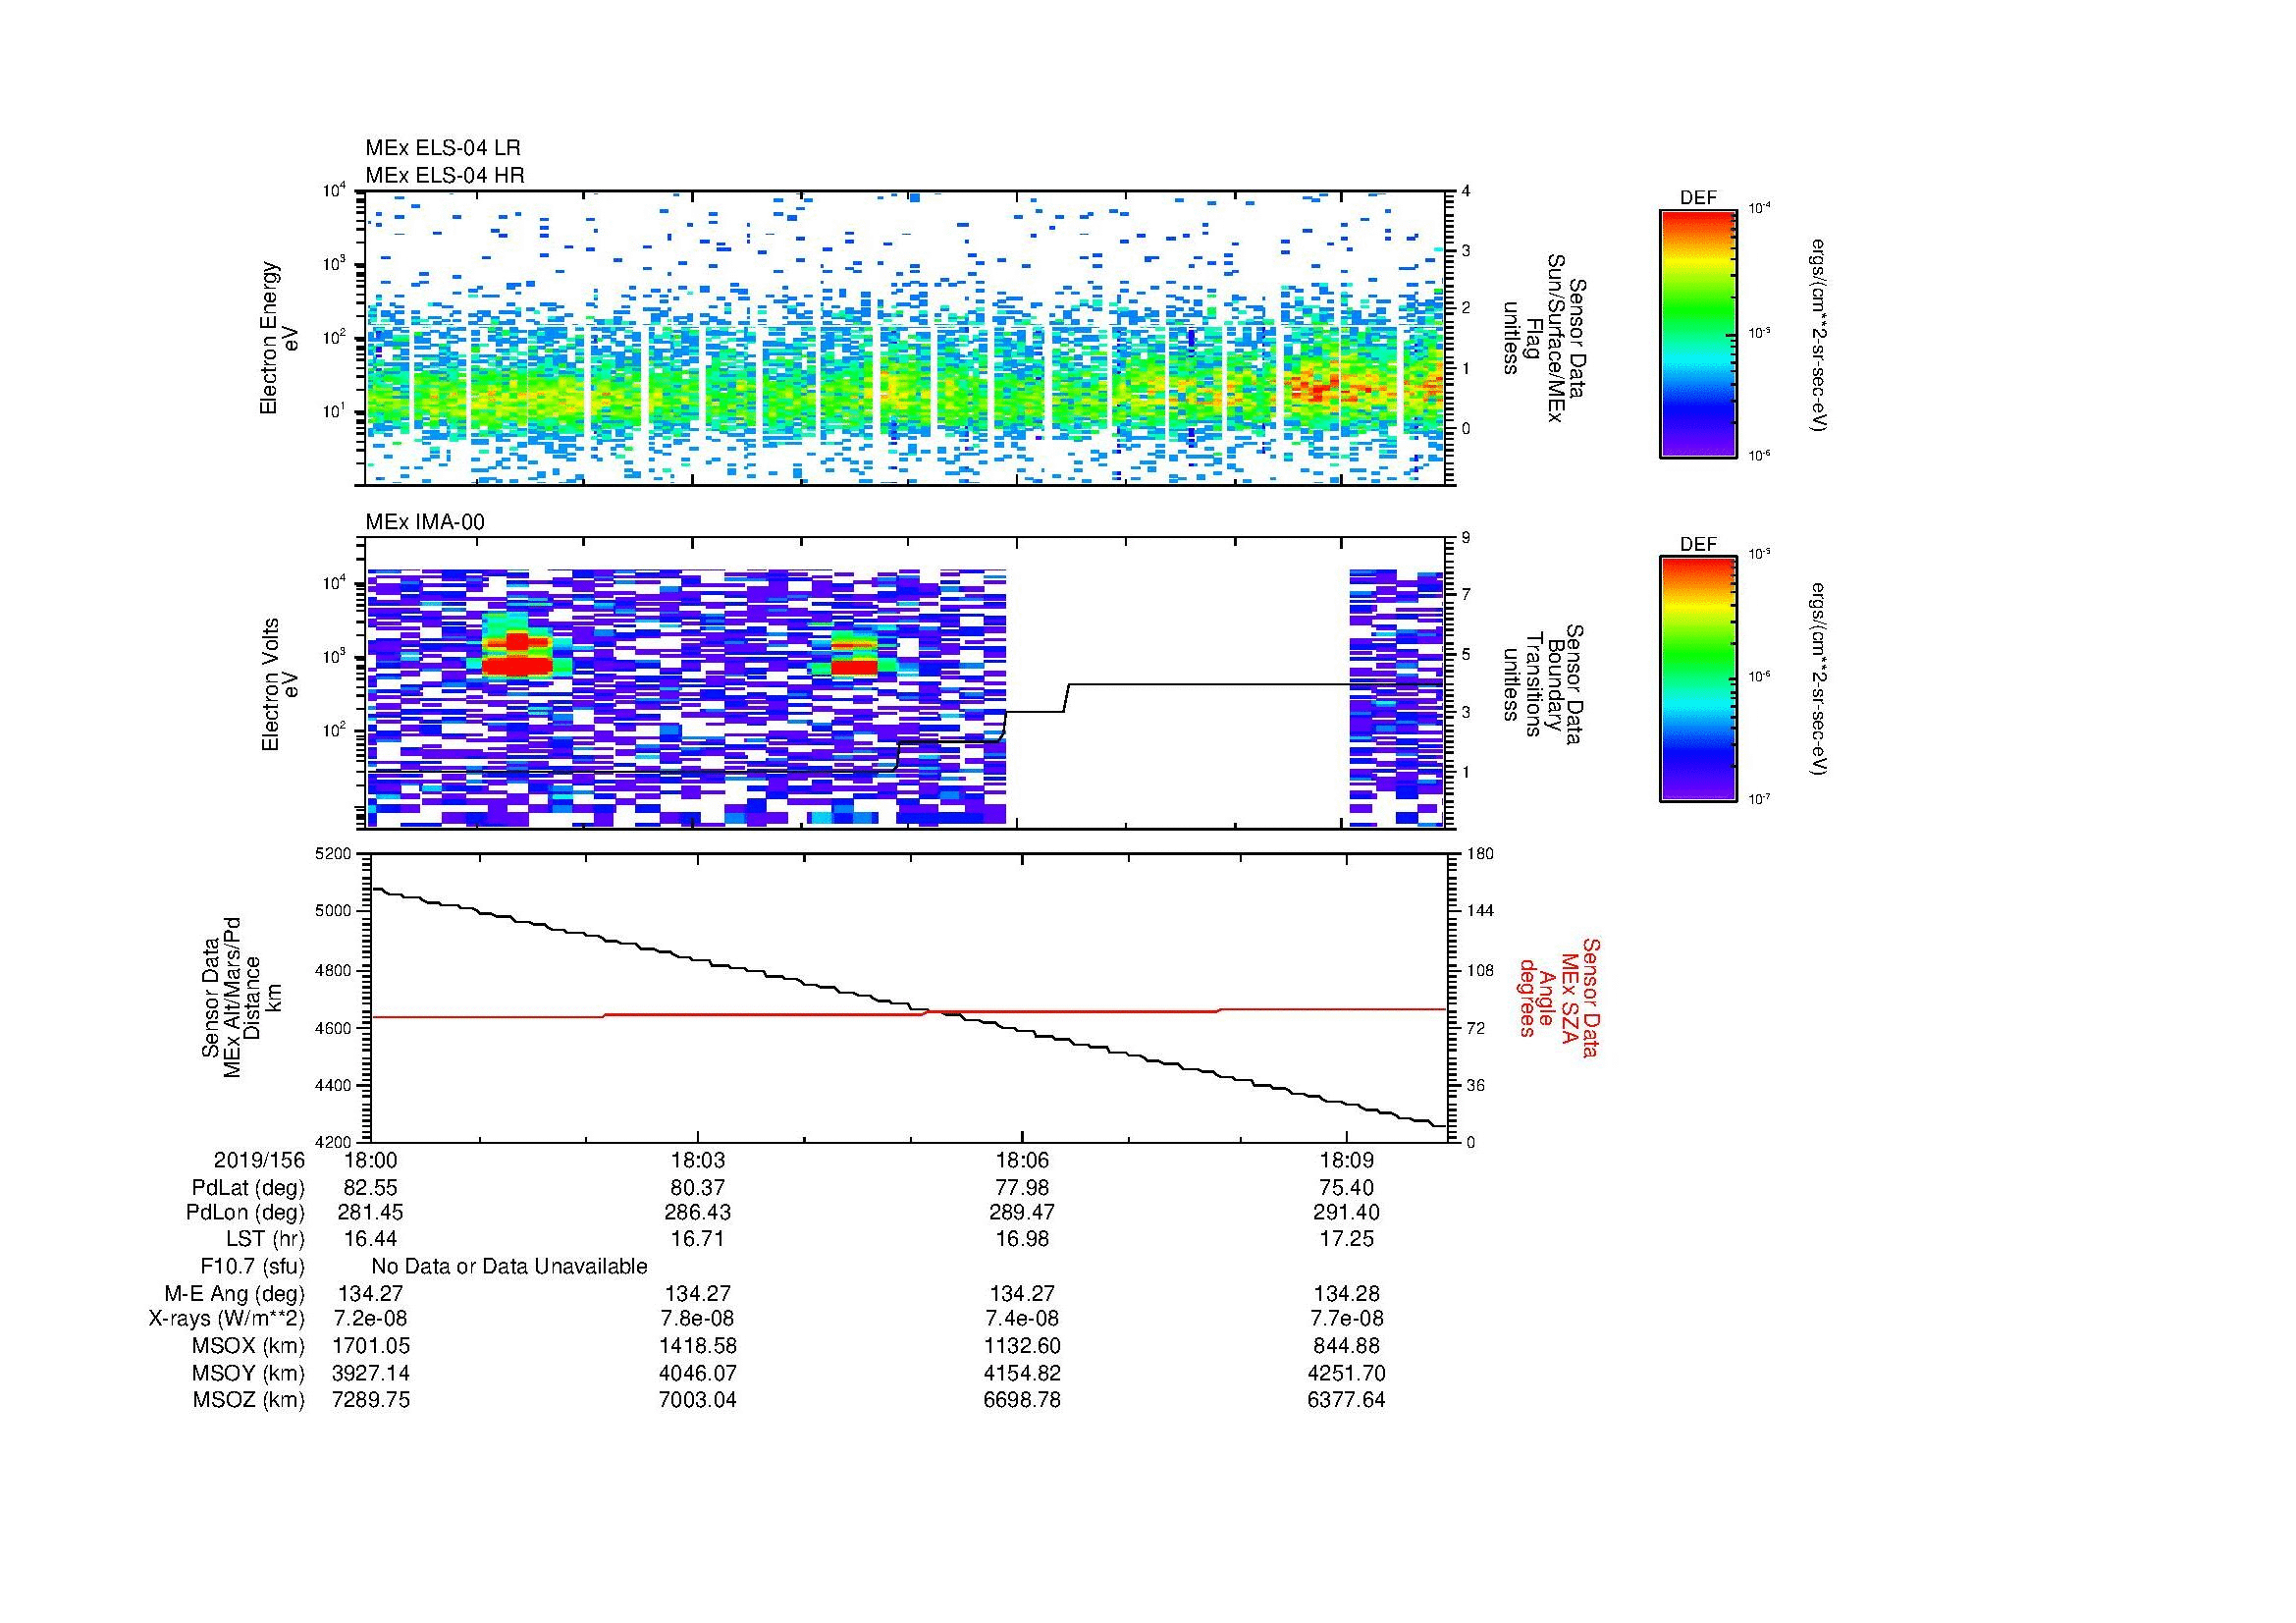Click the 18:09 time axis label
The width and height of the screenshot is (2296, 1623).
pos(1347,1161)
